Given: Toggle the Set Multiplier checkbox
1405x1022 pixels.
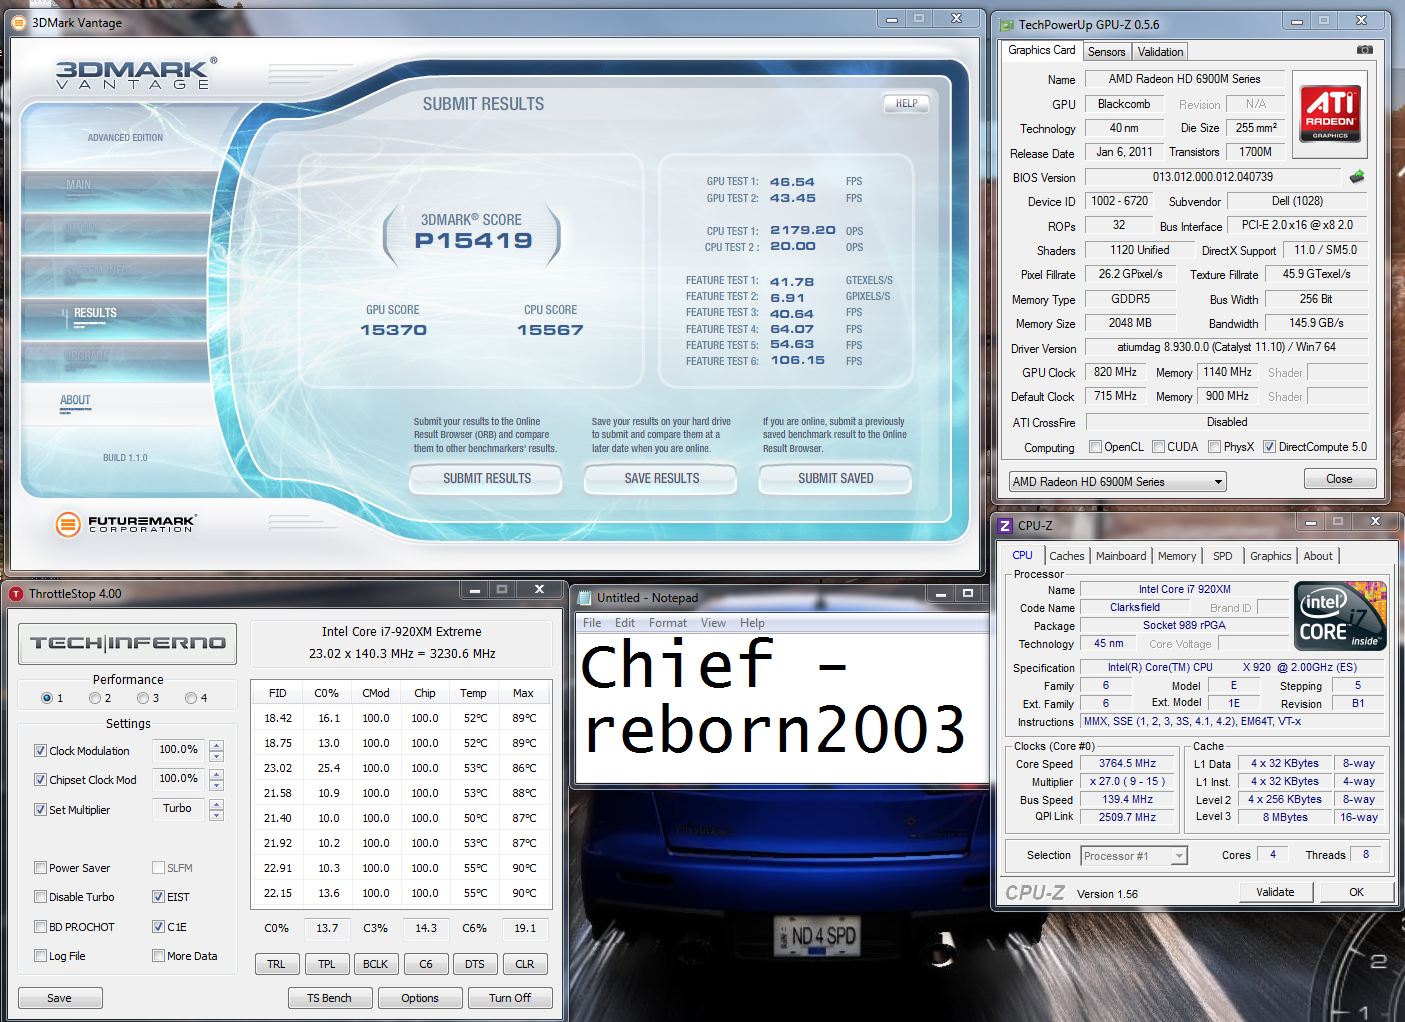Looking at the screenshot, I should [40, 809].
